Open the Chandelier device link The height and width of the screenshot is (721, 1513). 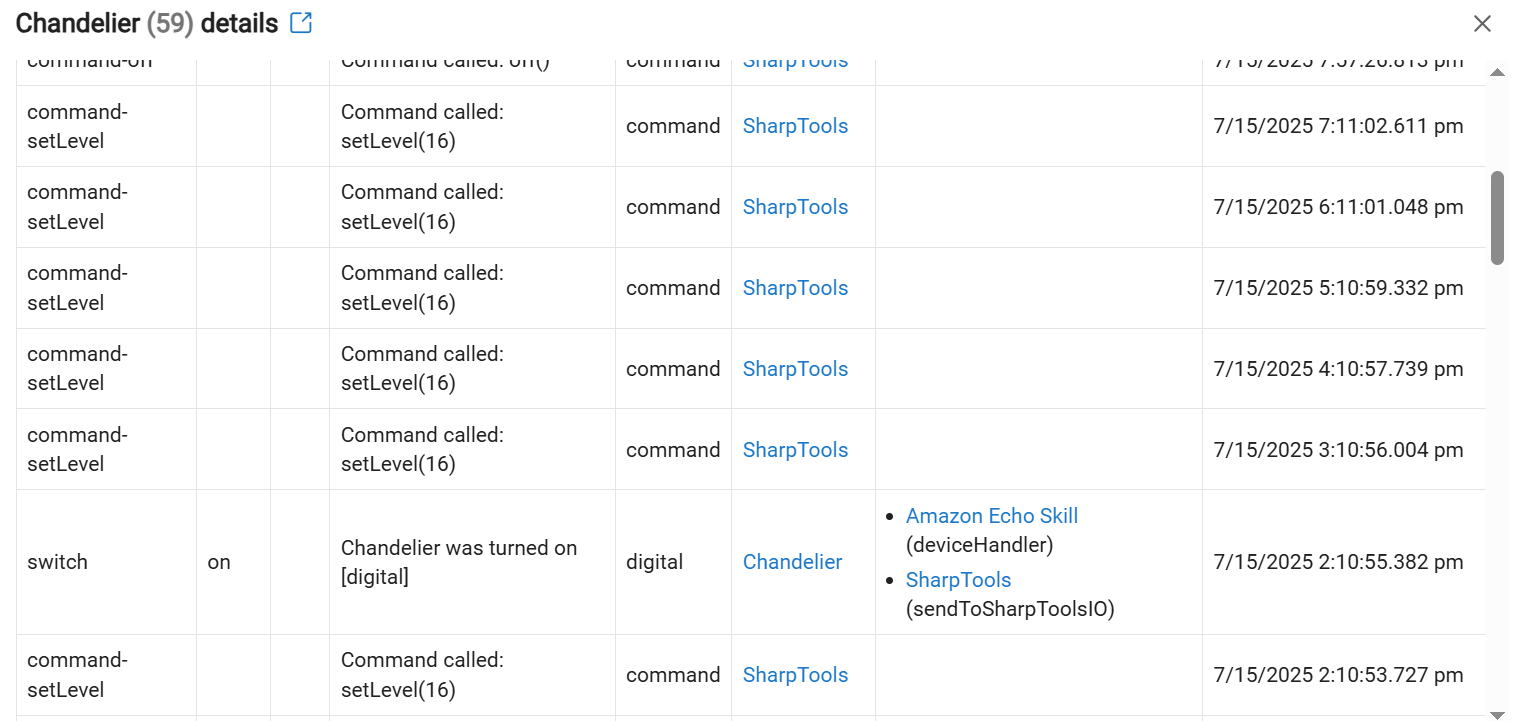click(792, 562)
